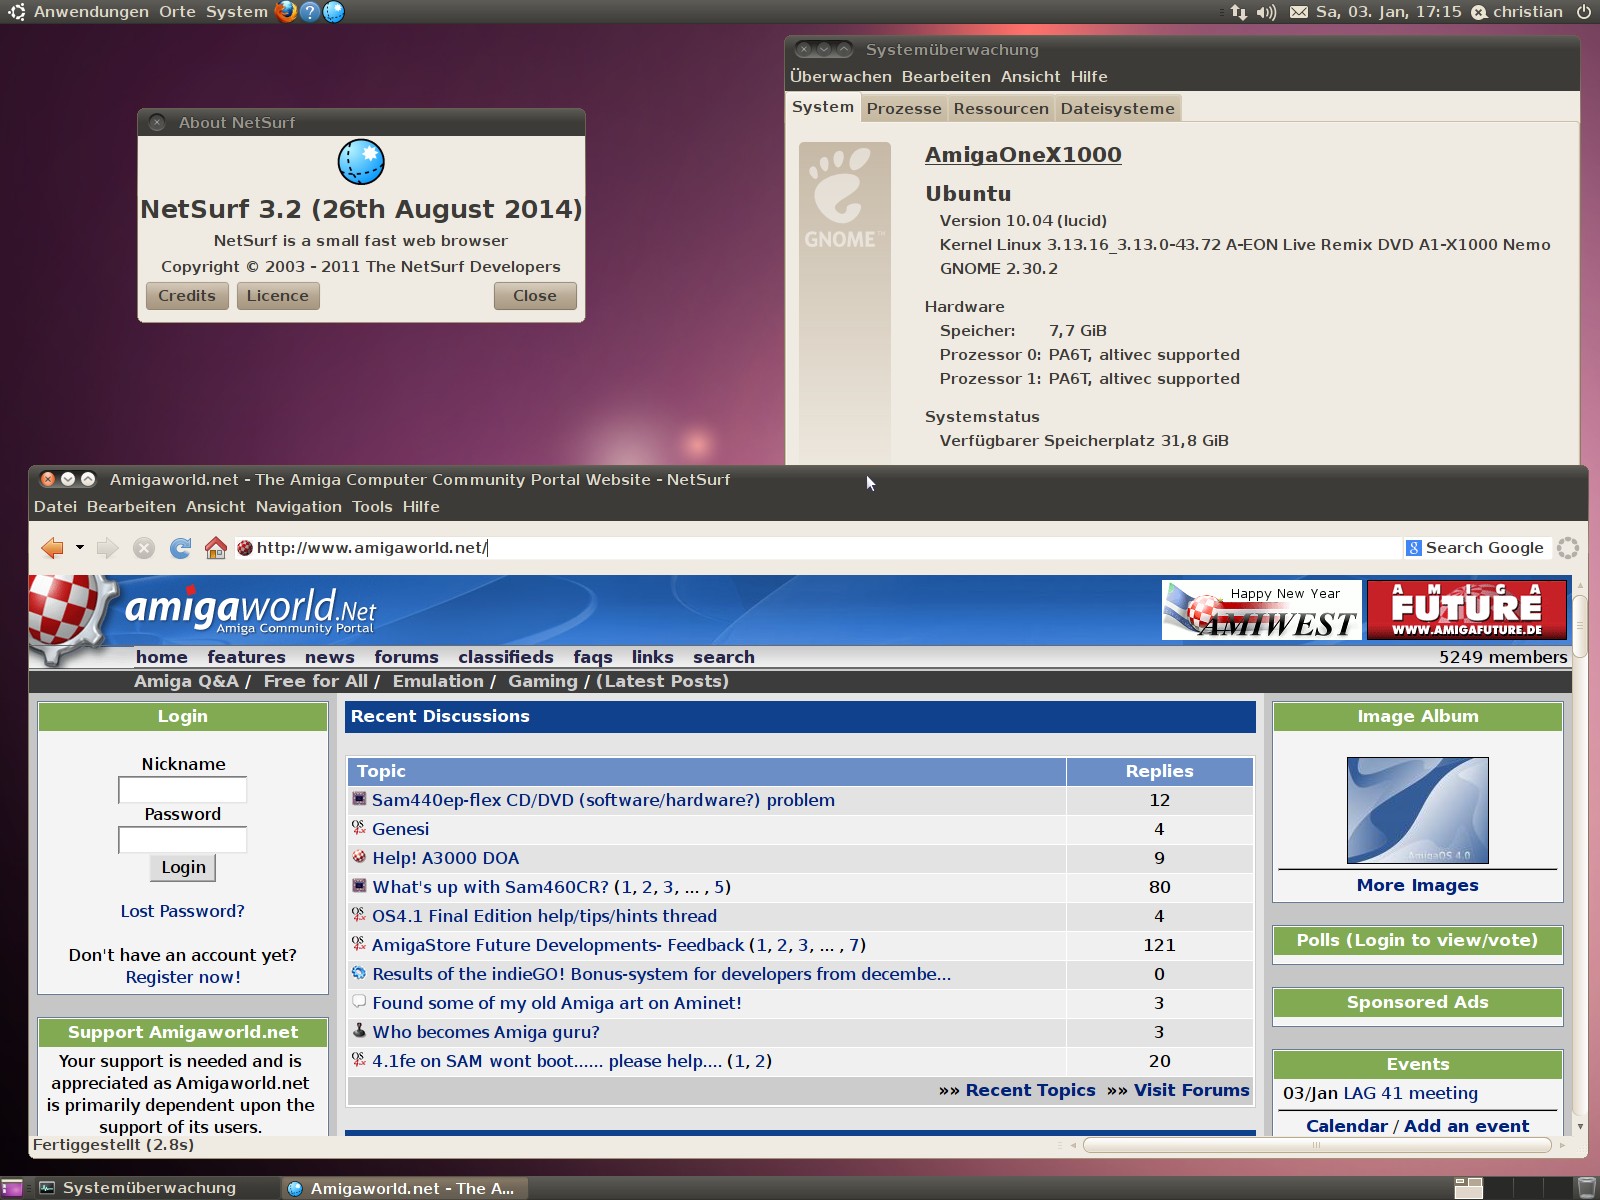Switch to the Prozesse tab
Screen dimensions: 1600x1200
click(903, 109)
